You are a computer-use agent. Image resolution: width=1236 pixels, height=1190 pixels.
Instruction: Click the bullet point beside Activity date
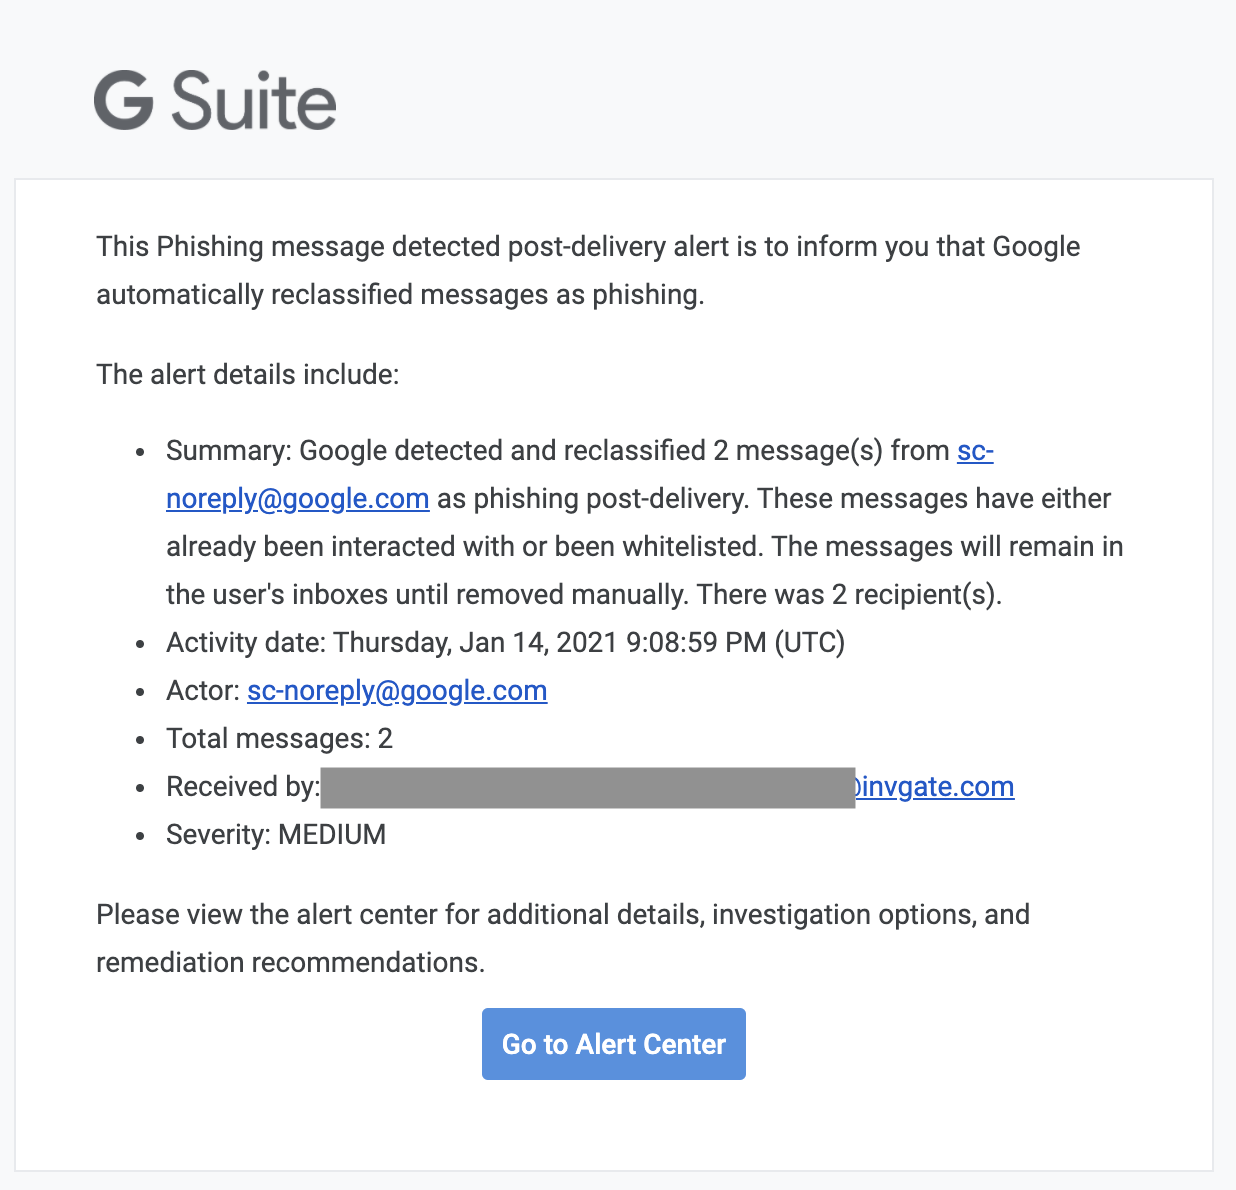point(141,644)
